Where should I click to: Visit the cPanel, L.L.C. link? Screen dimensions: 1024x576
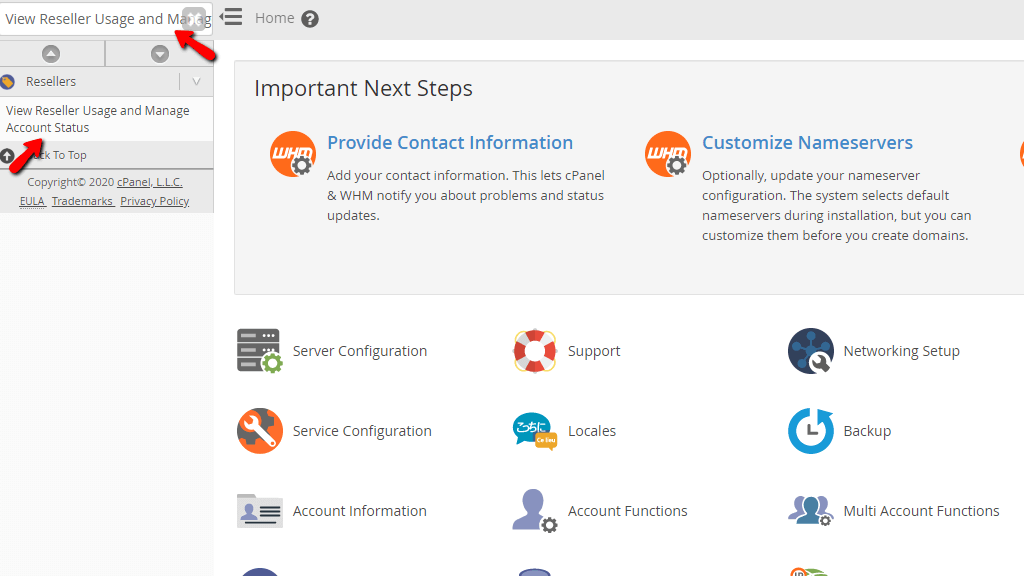tap(150, 182)
